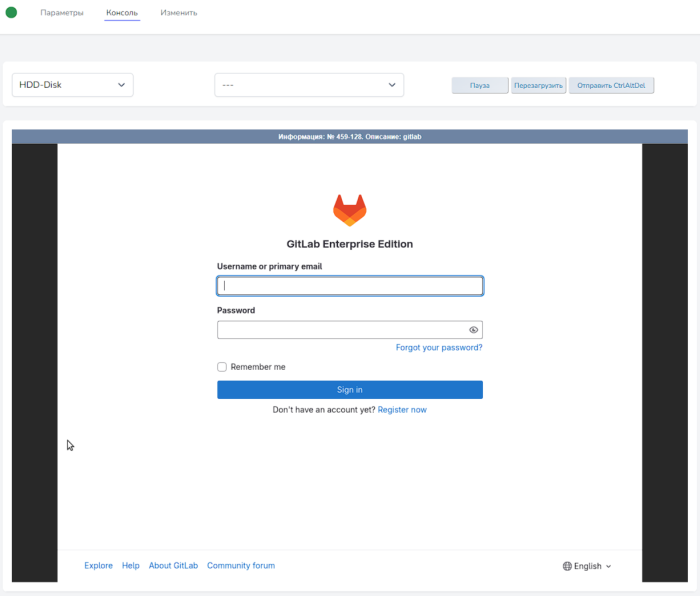Click the blue Sign in button
Viewport: 700px width, 596px height.
pos(349,390)
